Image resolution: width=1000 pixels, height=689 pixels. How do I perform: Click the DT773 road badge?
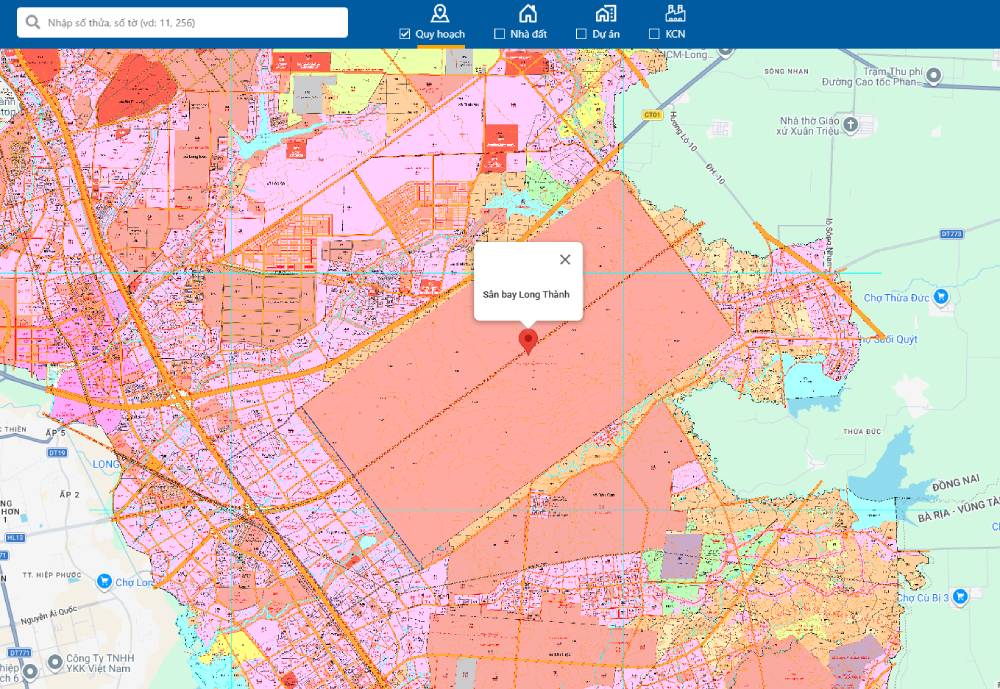[952, 234]
